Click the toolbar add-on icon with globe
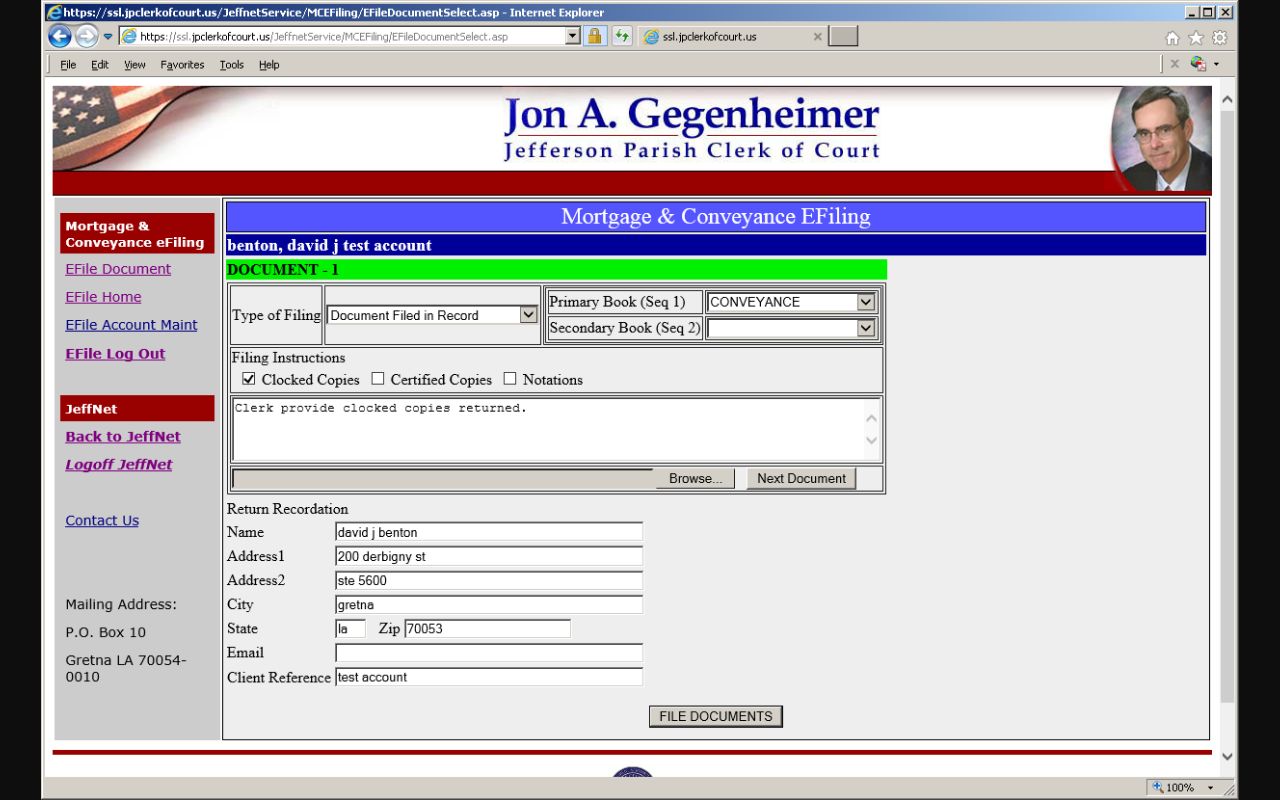Image resolution: width=1280 pixels, height=800 pixels. coord(1198,64)
